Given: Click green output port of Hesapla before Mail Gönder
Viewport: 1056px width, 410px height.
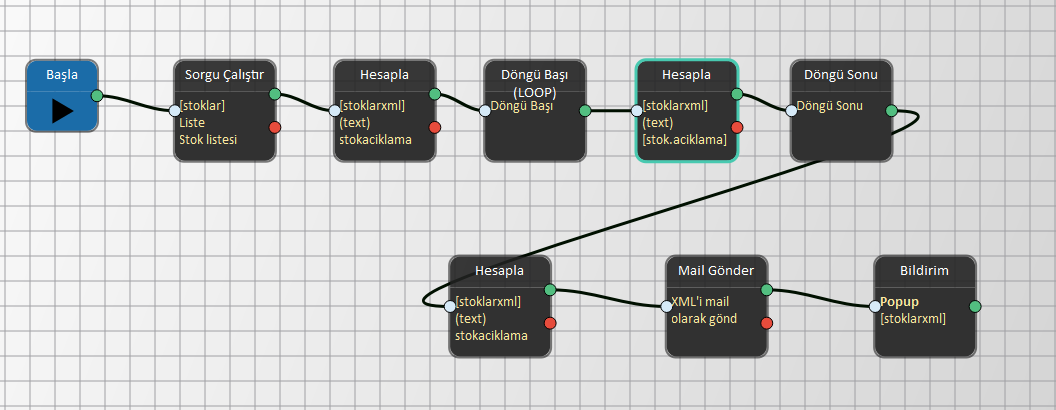Looking at the screenshot, I should [550, 290].
